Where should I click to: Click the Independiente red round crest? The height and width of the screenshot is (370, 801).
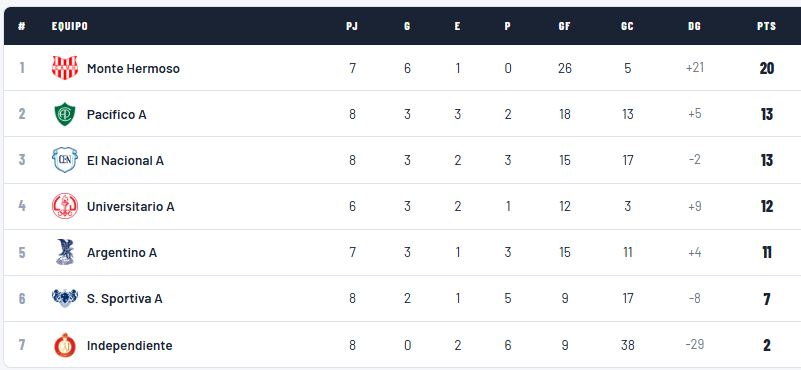pos(65,345)
